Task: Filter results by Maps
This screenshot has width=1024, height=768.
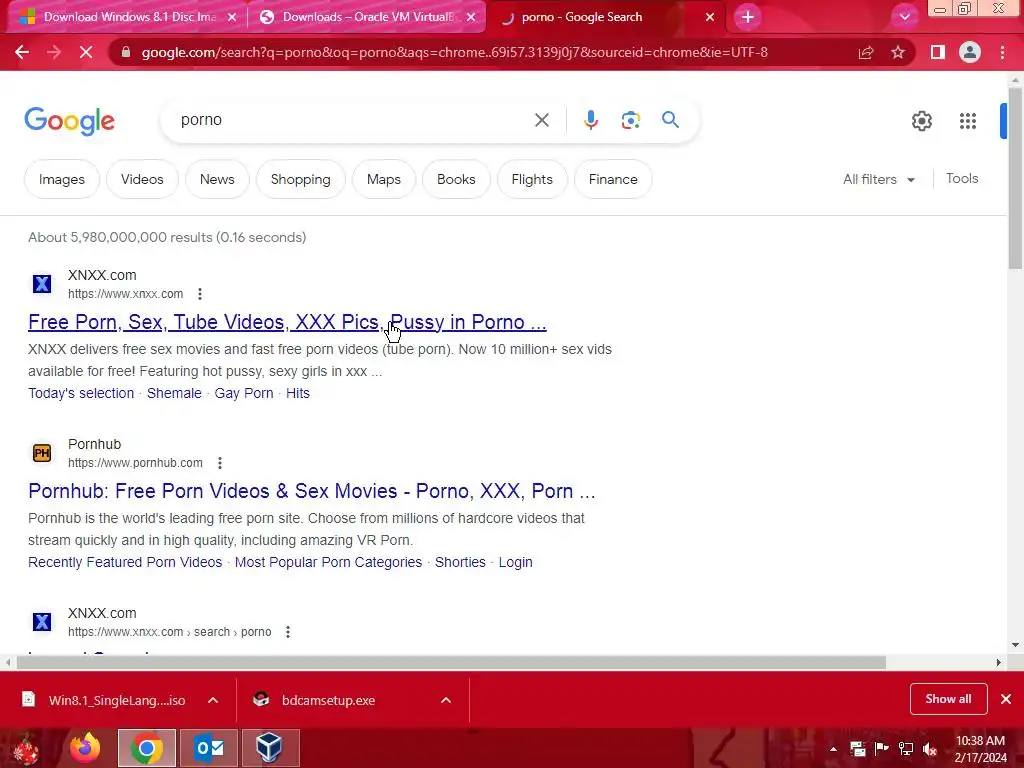Action: pyautogui.click(x=384, y=179)
